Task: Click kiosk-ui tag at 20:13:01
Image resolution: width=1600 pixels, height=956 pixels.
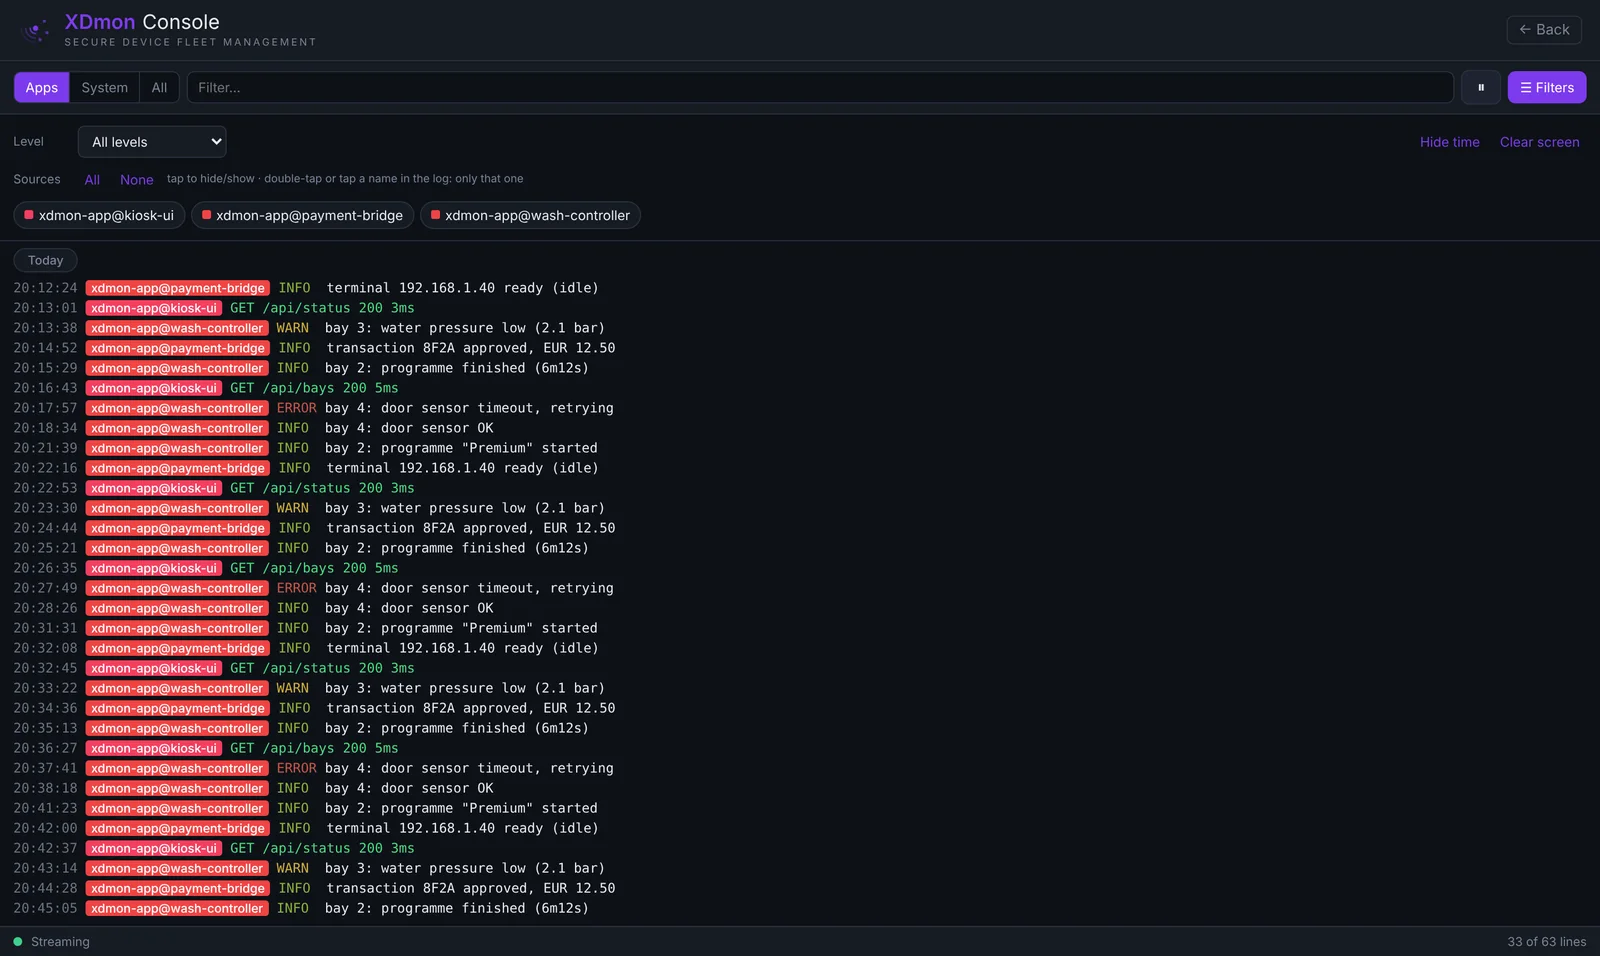Action: point(154,308)
